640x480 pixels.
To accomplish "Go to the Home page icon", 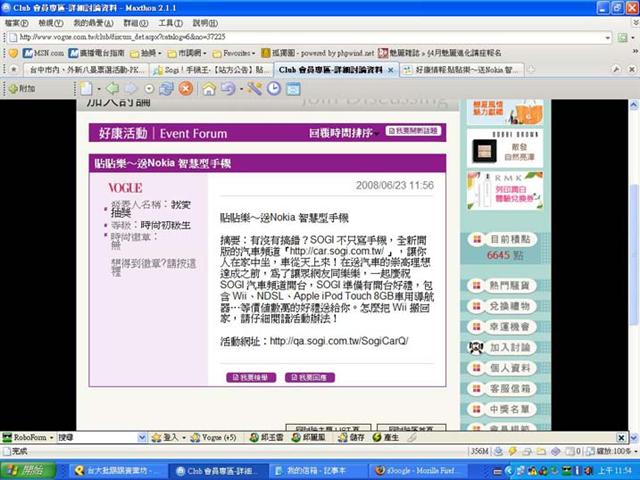I will 209,88.
